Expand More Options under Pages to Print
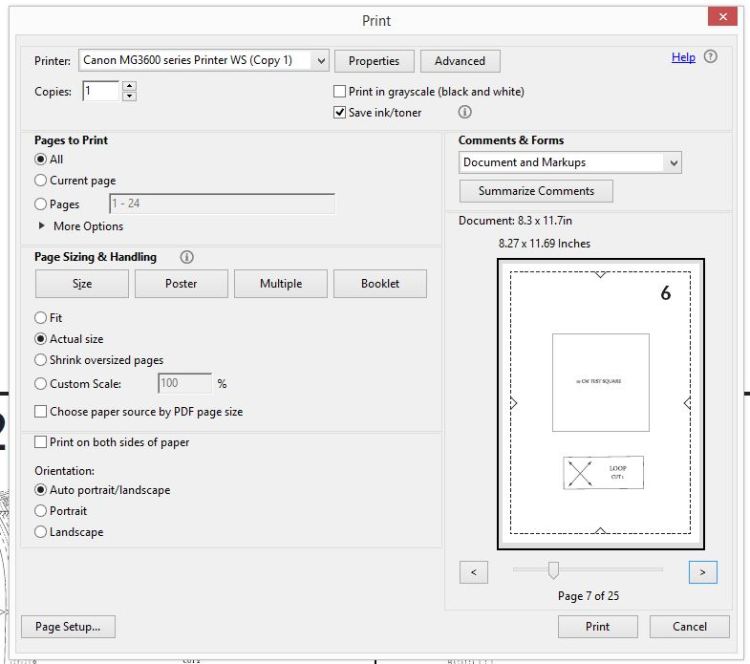The height and width of the screenshot is (664, 750). 43,226
